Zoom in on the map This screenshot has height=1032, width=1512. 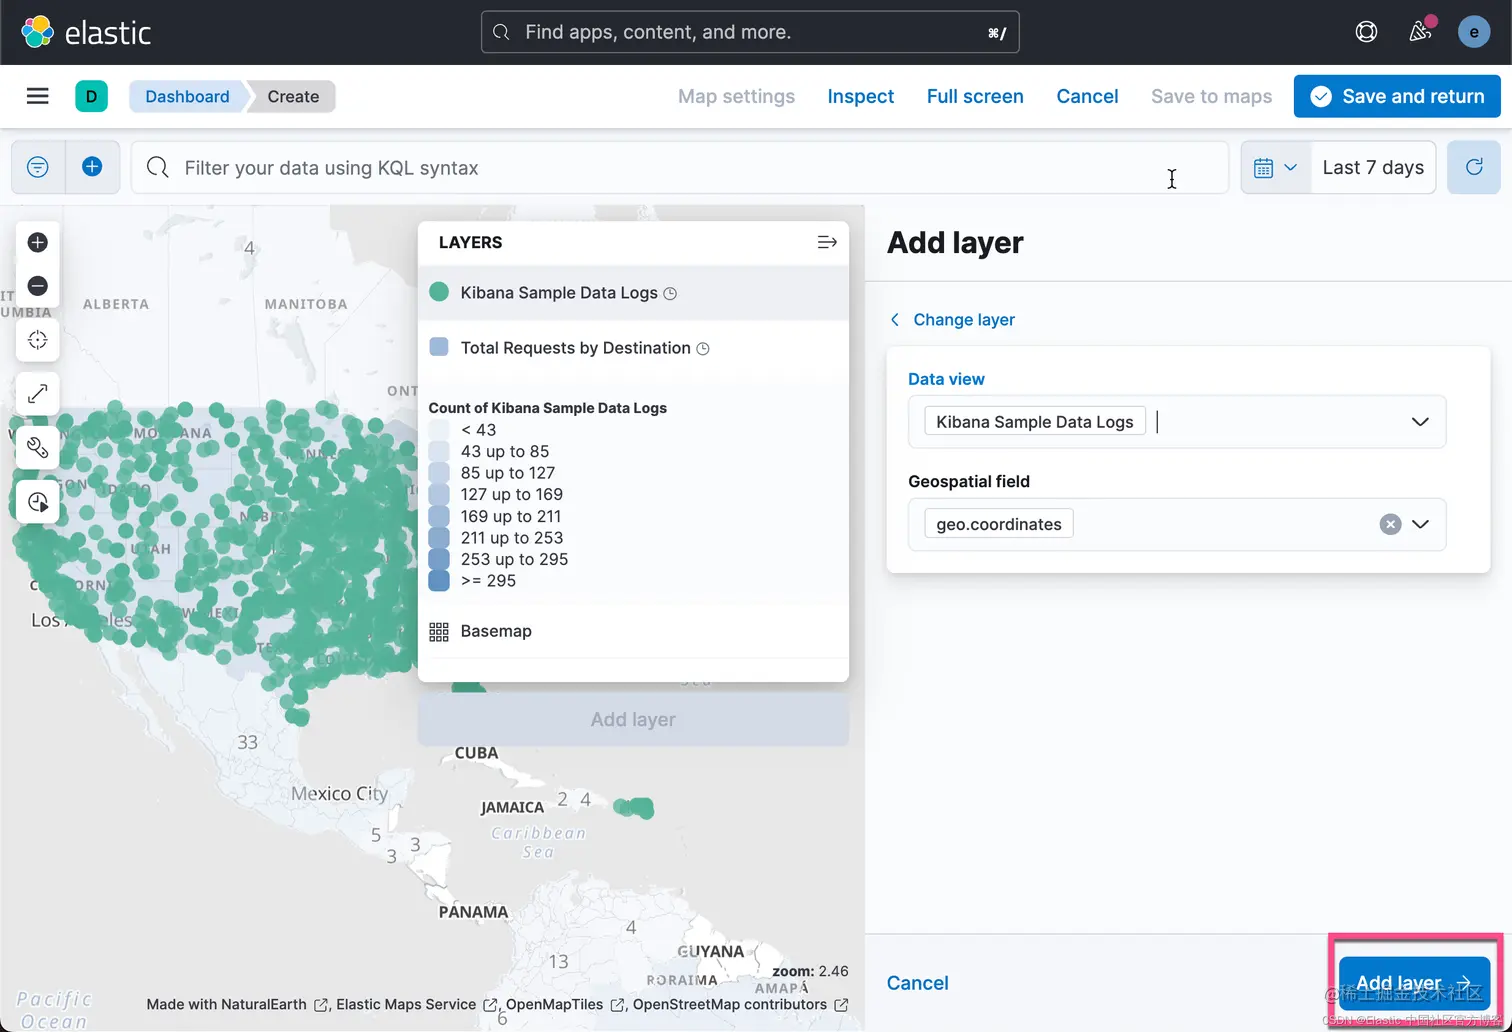point(38,242)
